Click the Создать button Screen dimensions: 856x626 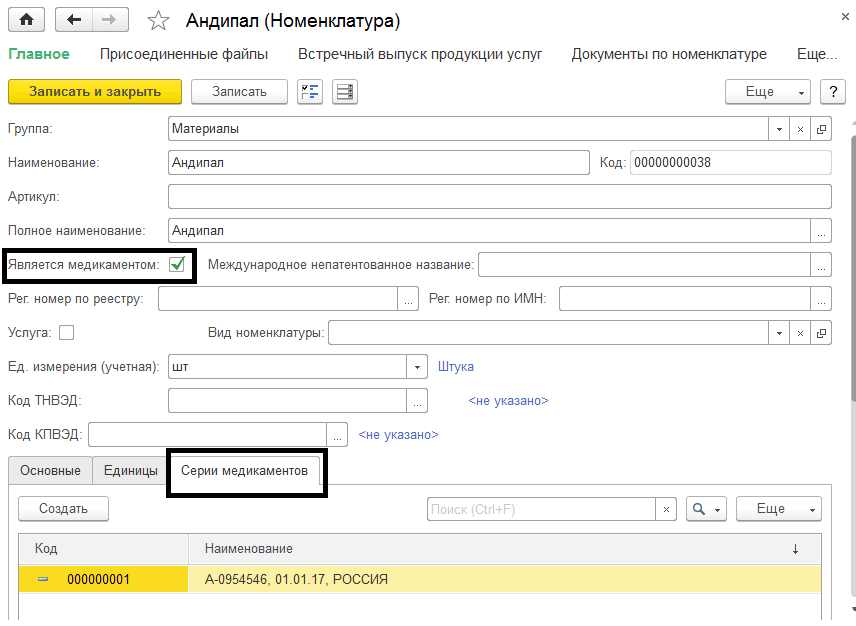coord(63,509)
